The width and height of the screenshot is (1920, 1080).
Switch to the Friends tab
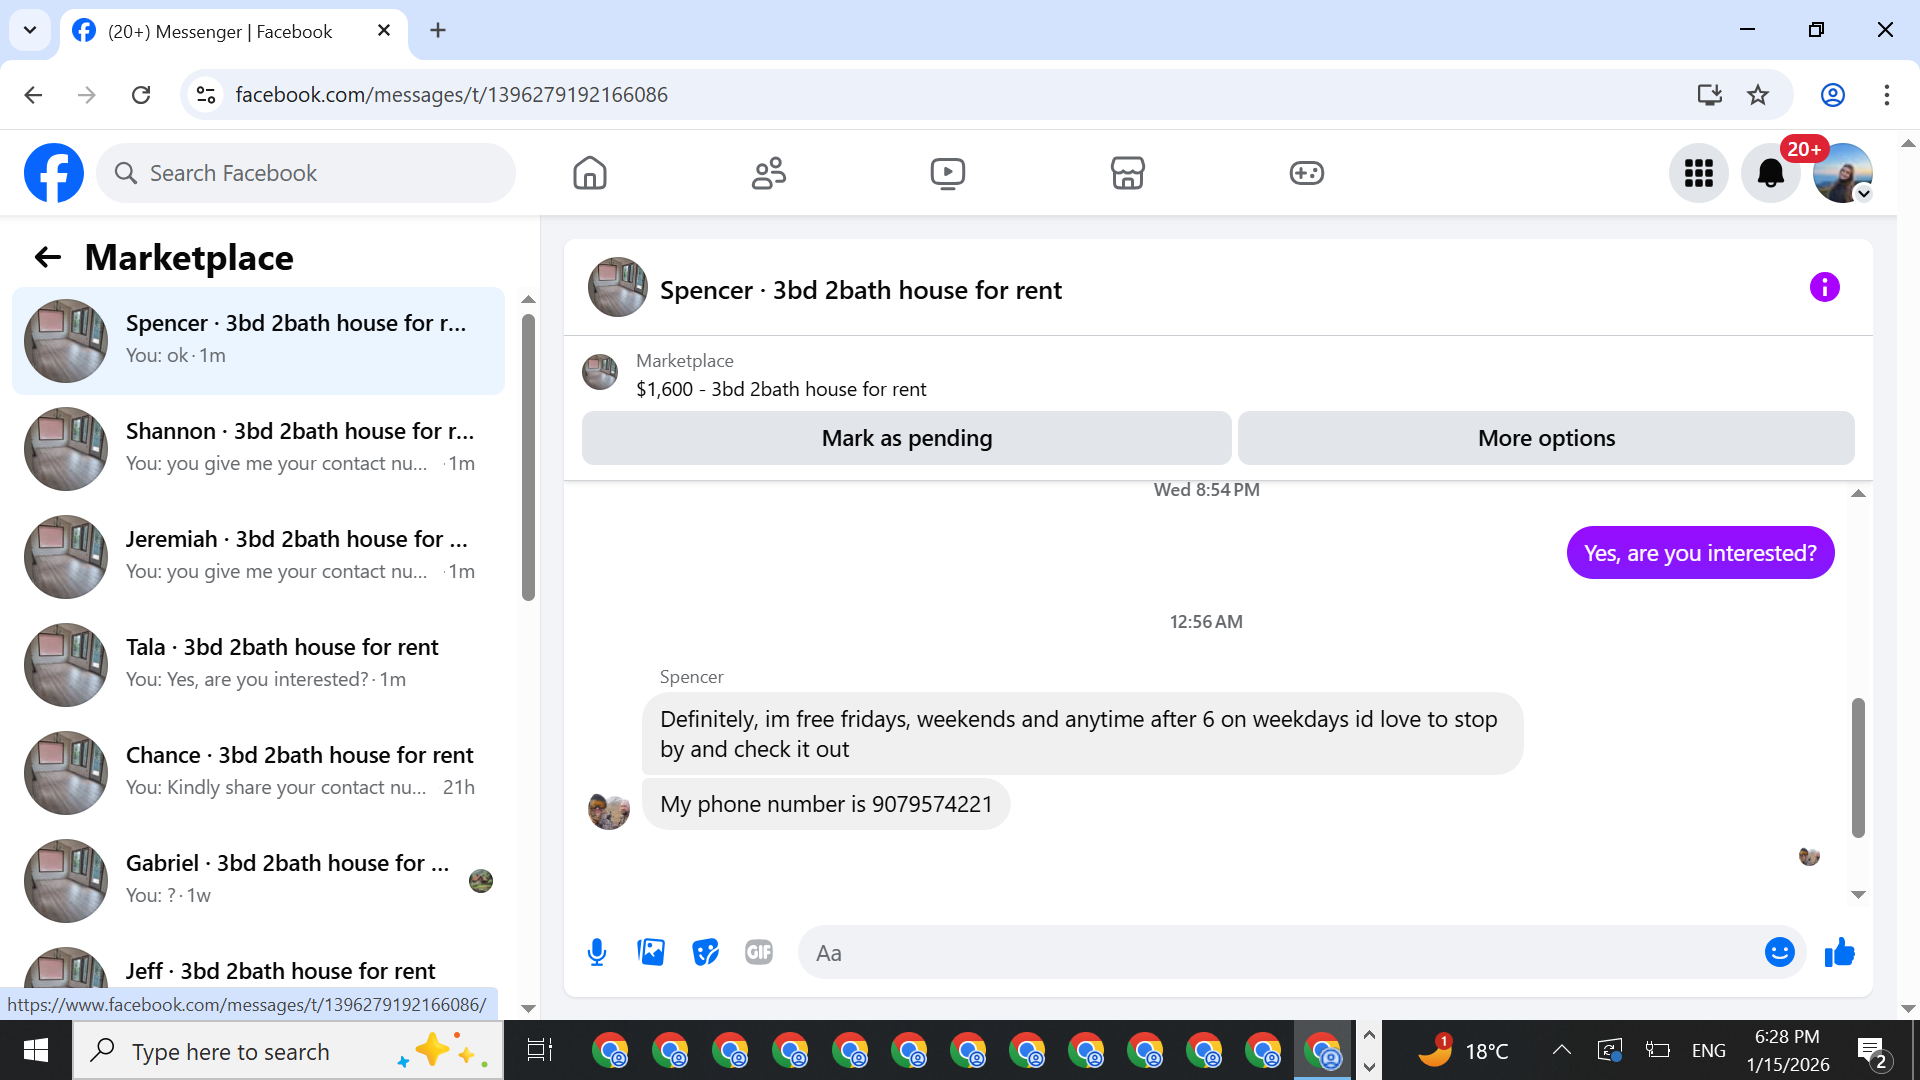click(768, 173)
